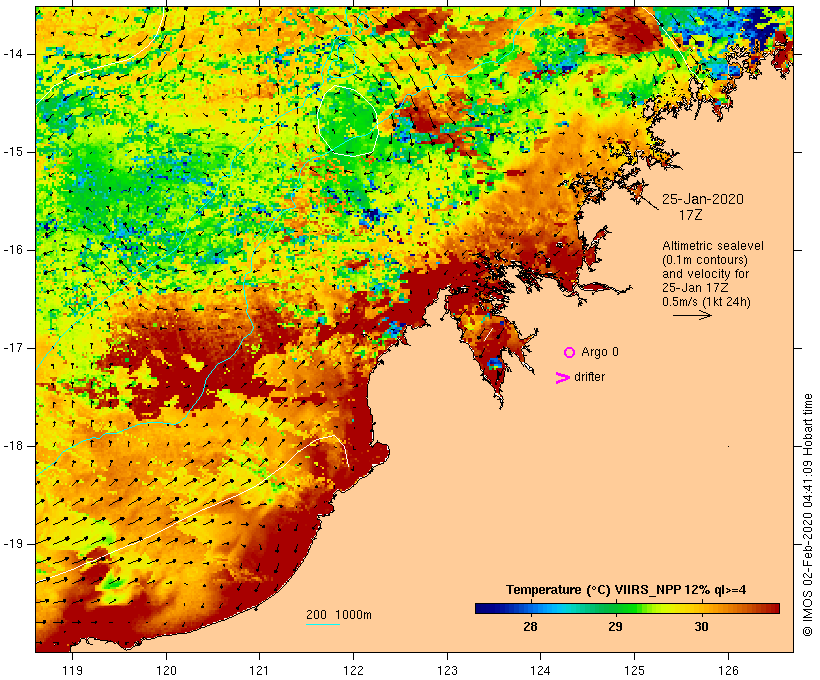Image resolution: width=820 pixels, height=680 pixels.
Task: Click the latitude label -16
Action: pyautogui.click(x=13, y=250)
